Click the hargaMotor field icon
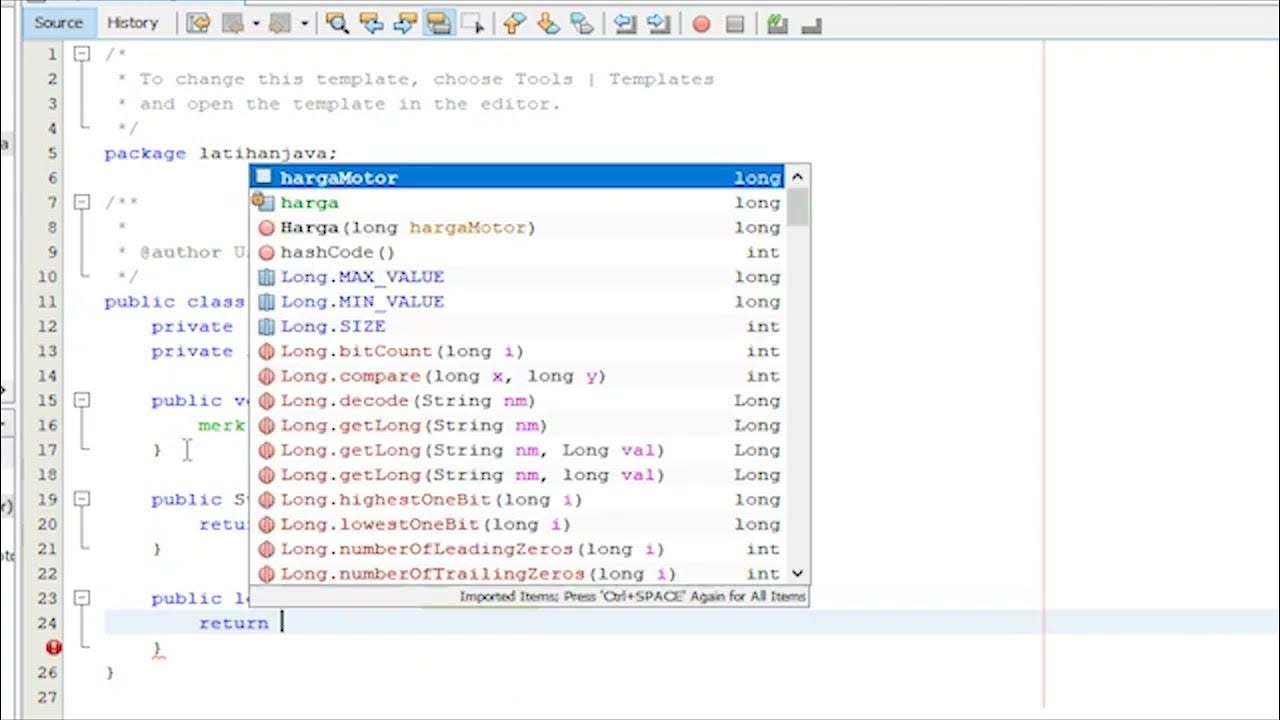1280x720 pixels. pyautogui.click(x=264, y=177)
